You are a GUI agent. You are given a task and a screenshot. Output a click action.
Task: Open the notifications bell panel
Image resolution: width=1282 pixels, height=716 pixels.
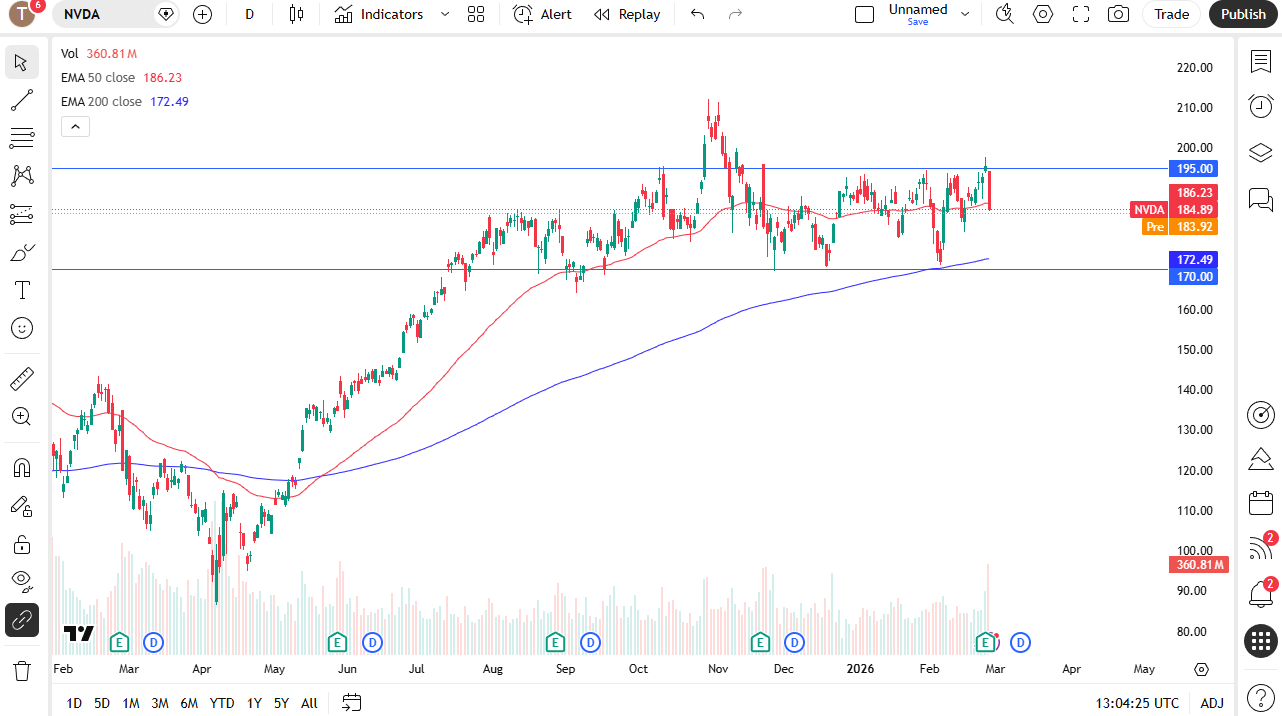(x=1260, y=594)
